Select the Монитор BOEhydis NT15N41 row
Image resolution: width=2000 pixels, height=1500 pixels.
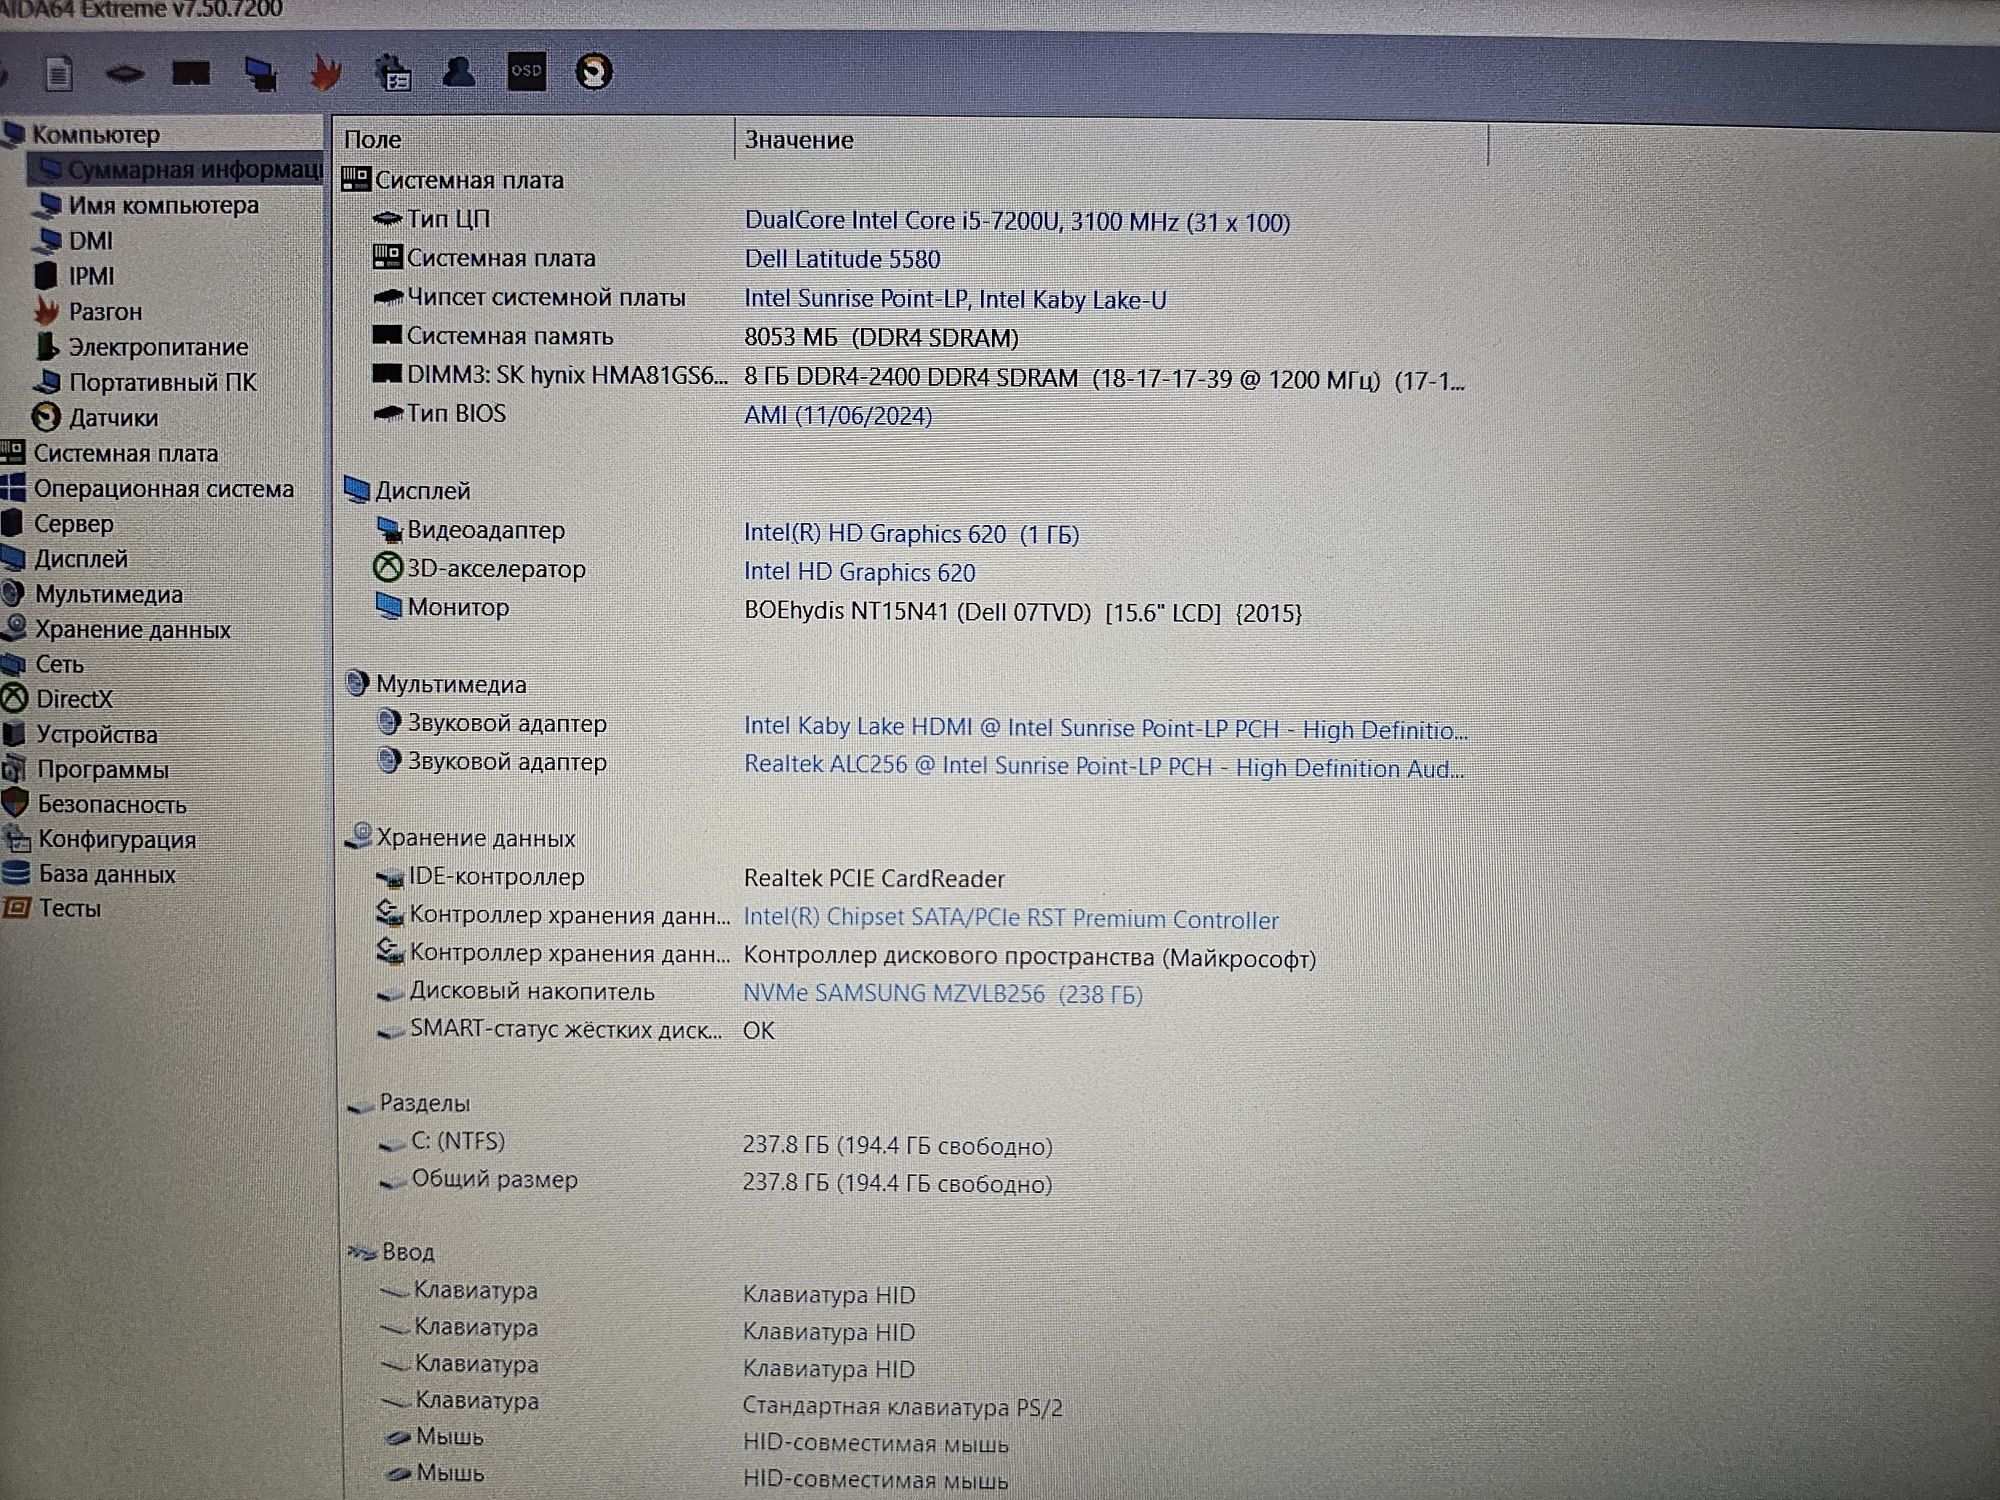pyautogui.click(x=838, y=610)
